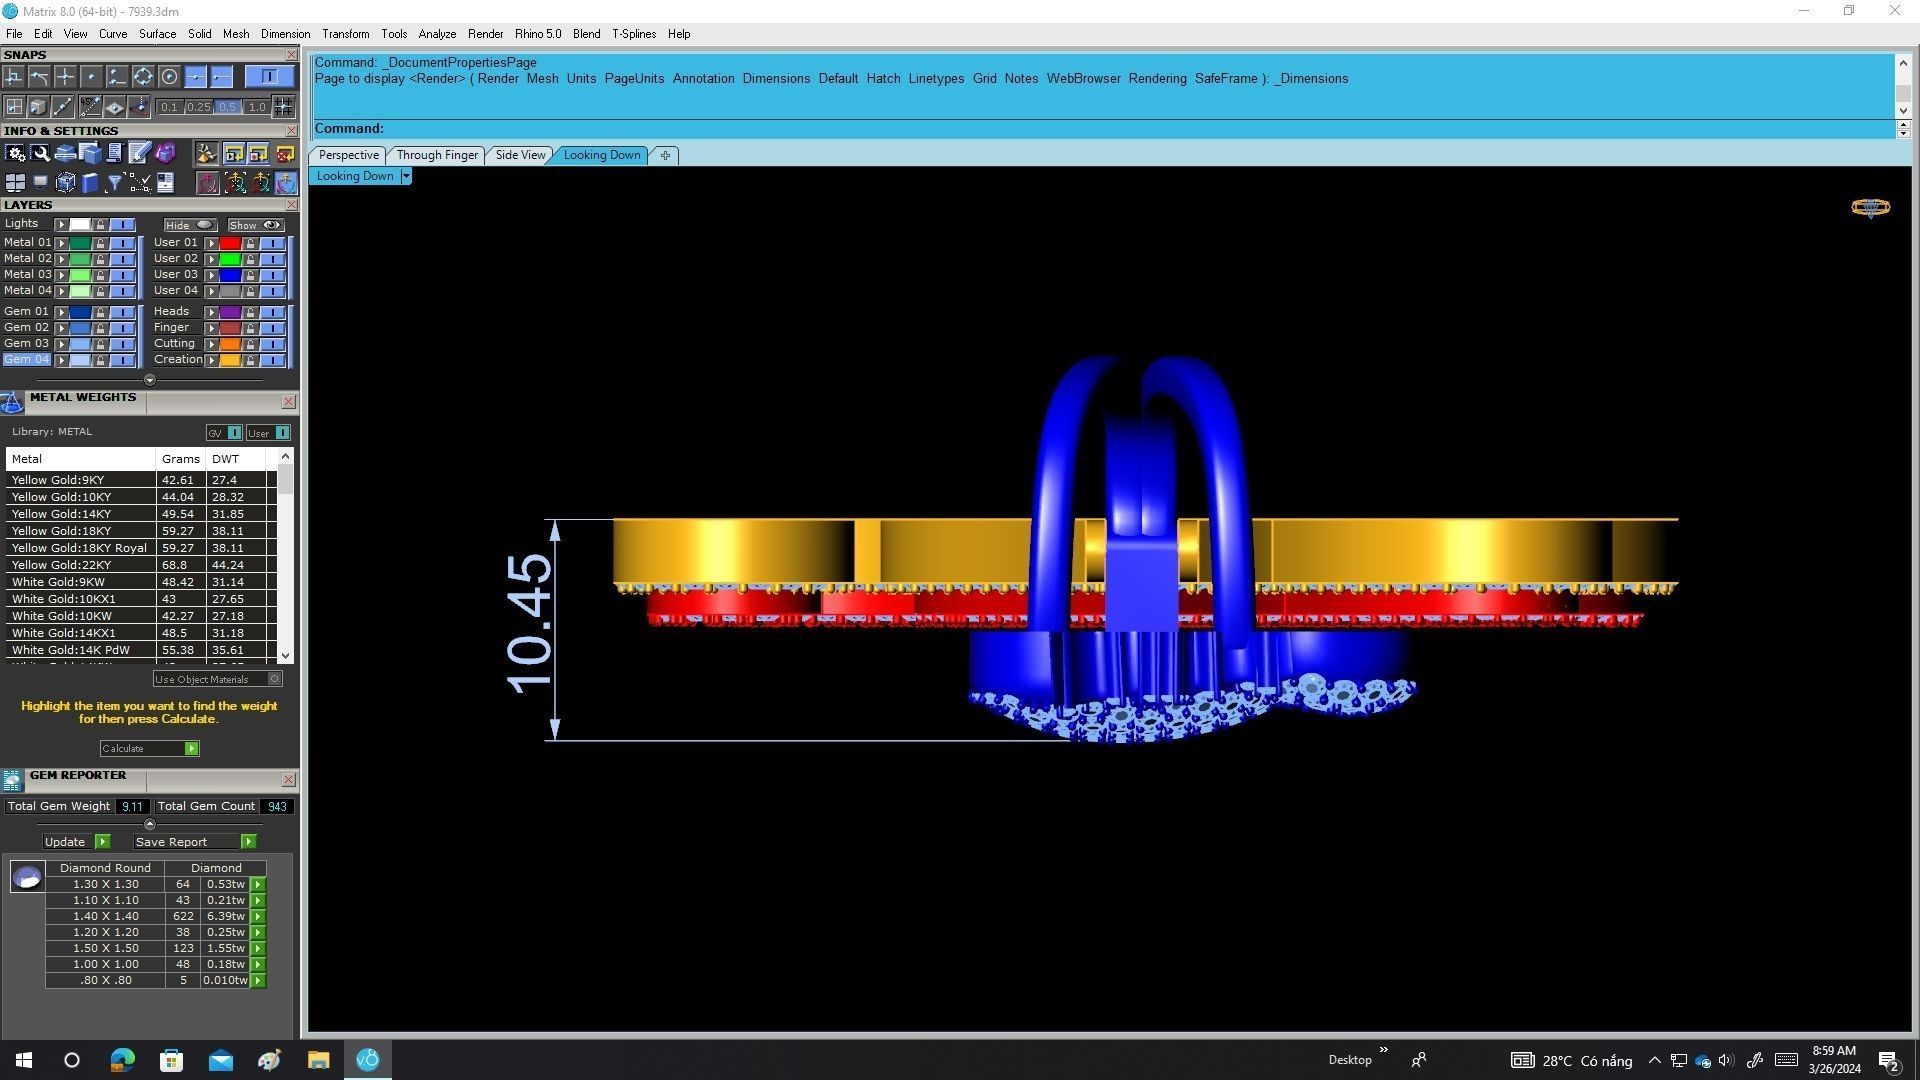Click the notes pencil icon
The height and width of the screenshot is (1080, 1920).
click(x=139, y=153)
